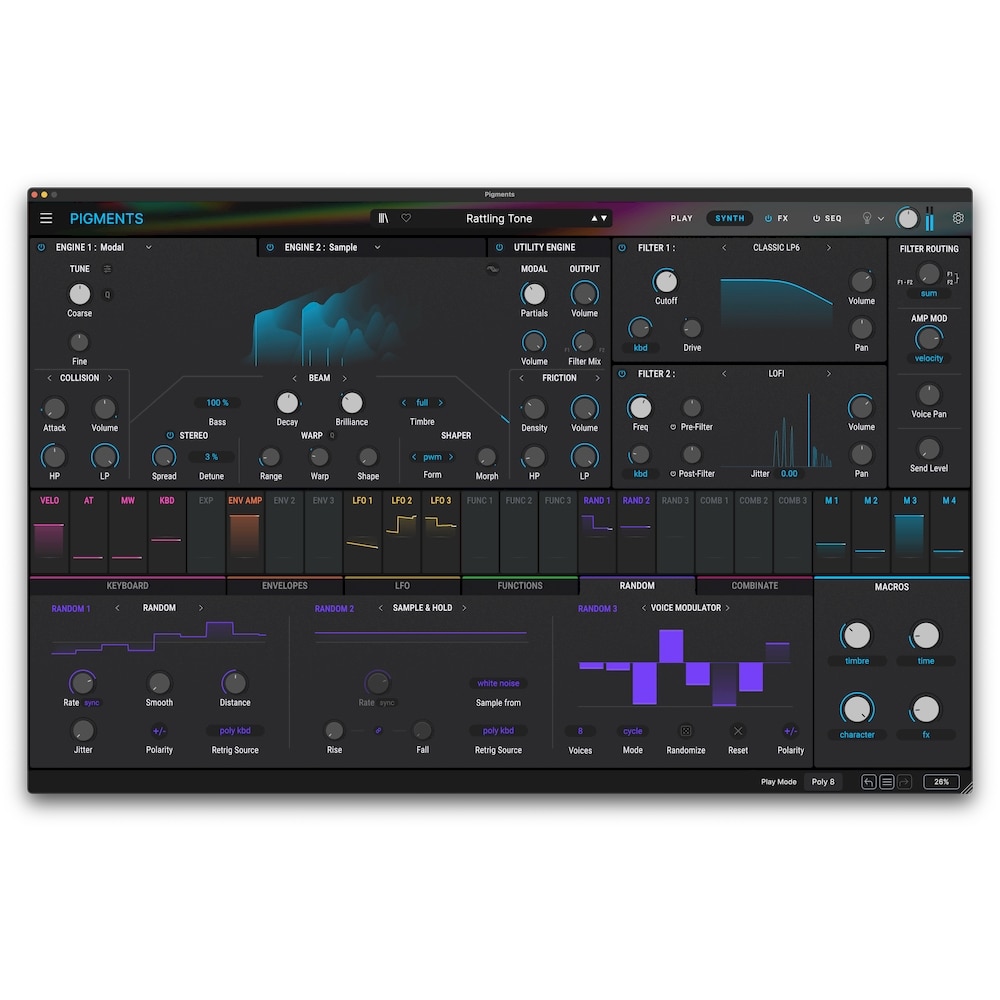Click the SEQ button
The image size is (1000, 1000).
[827, 218]
